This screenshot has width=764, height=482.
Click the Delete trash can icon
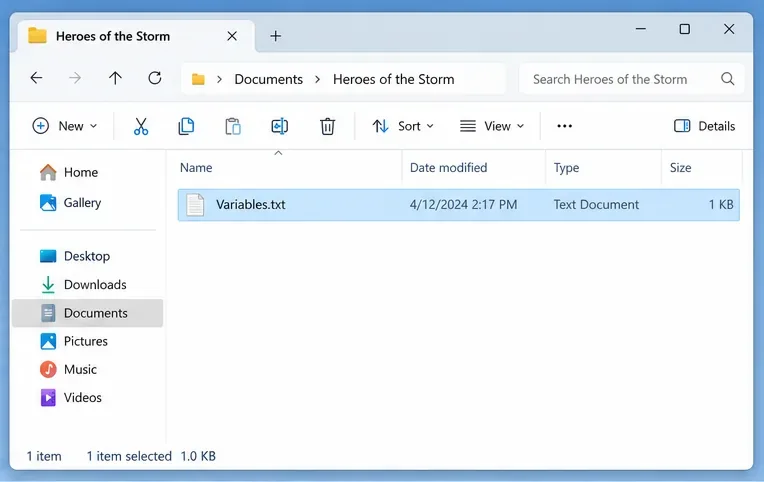pos(327,126)
